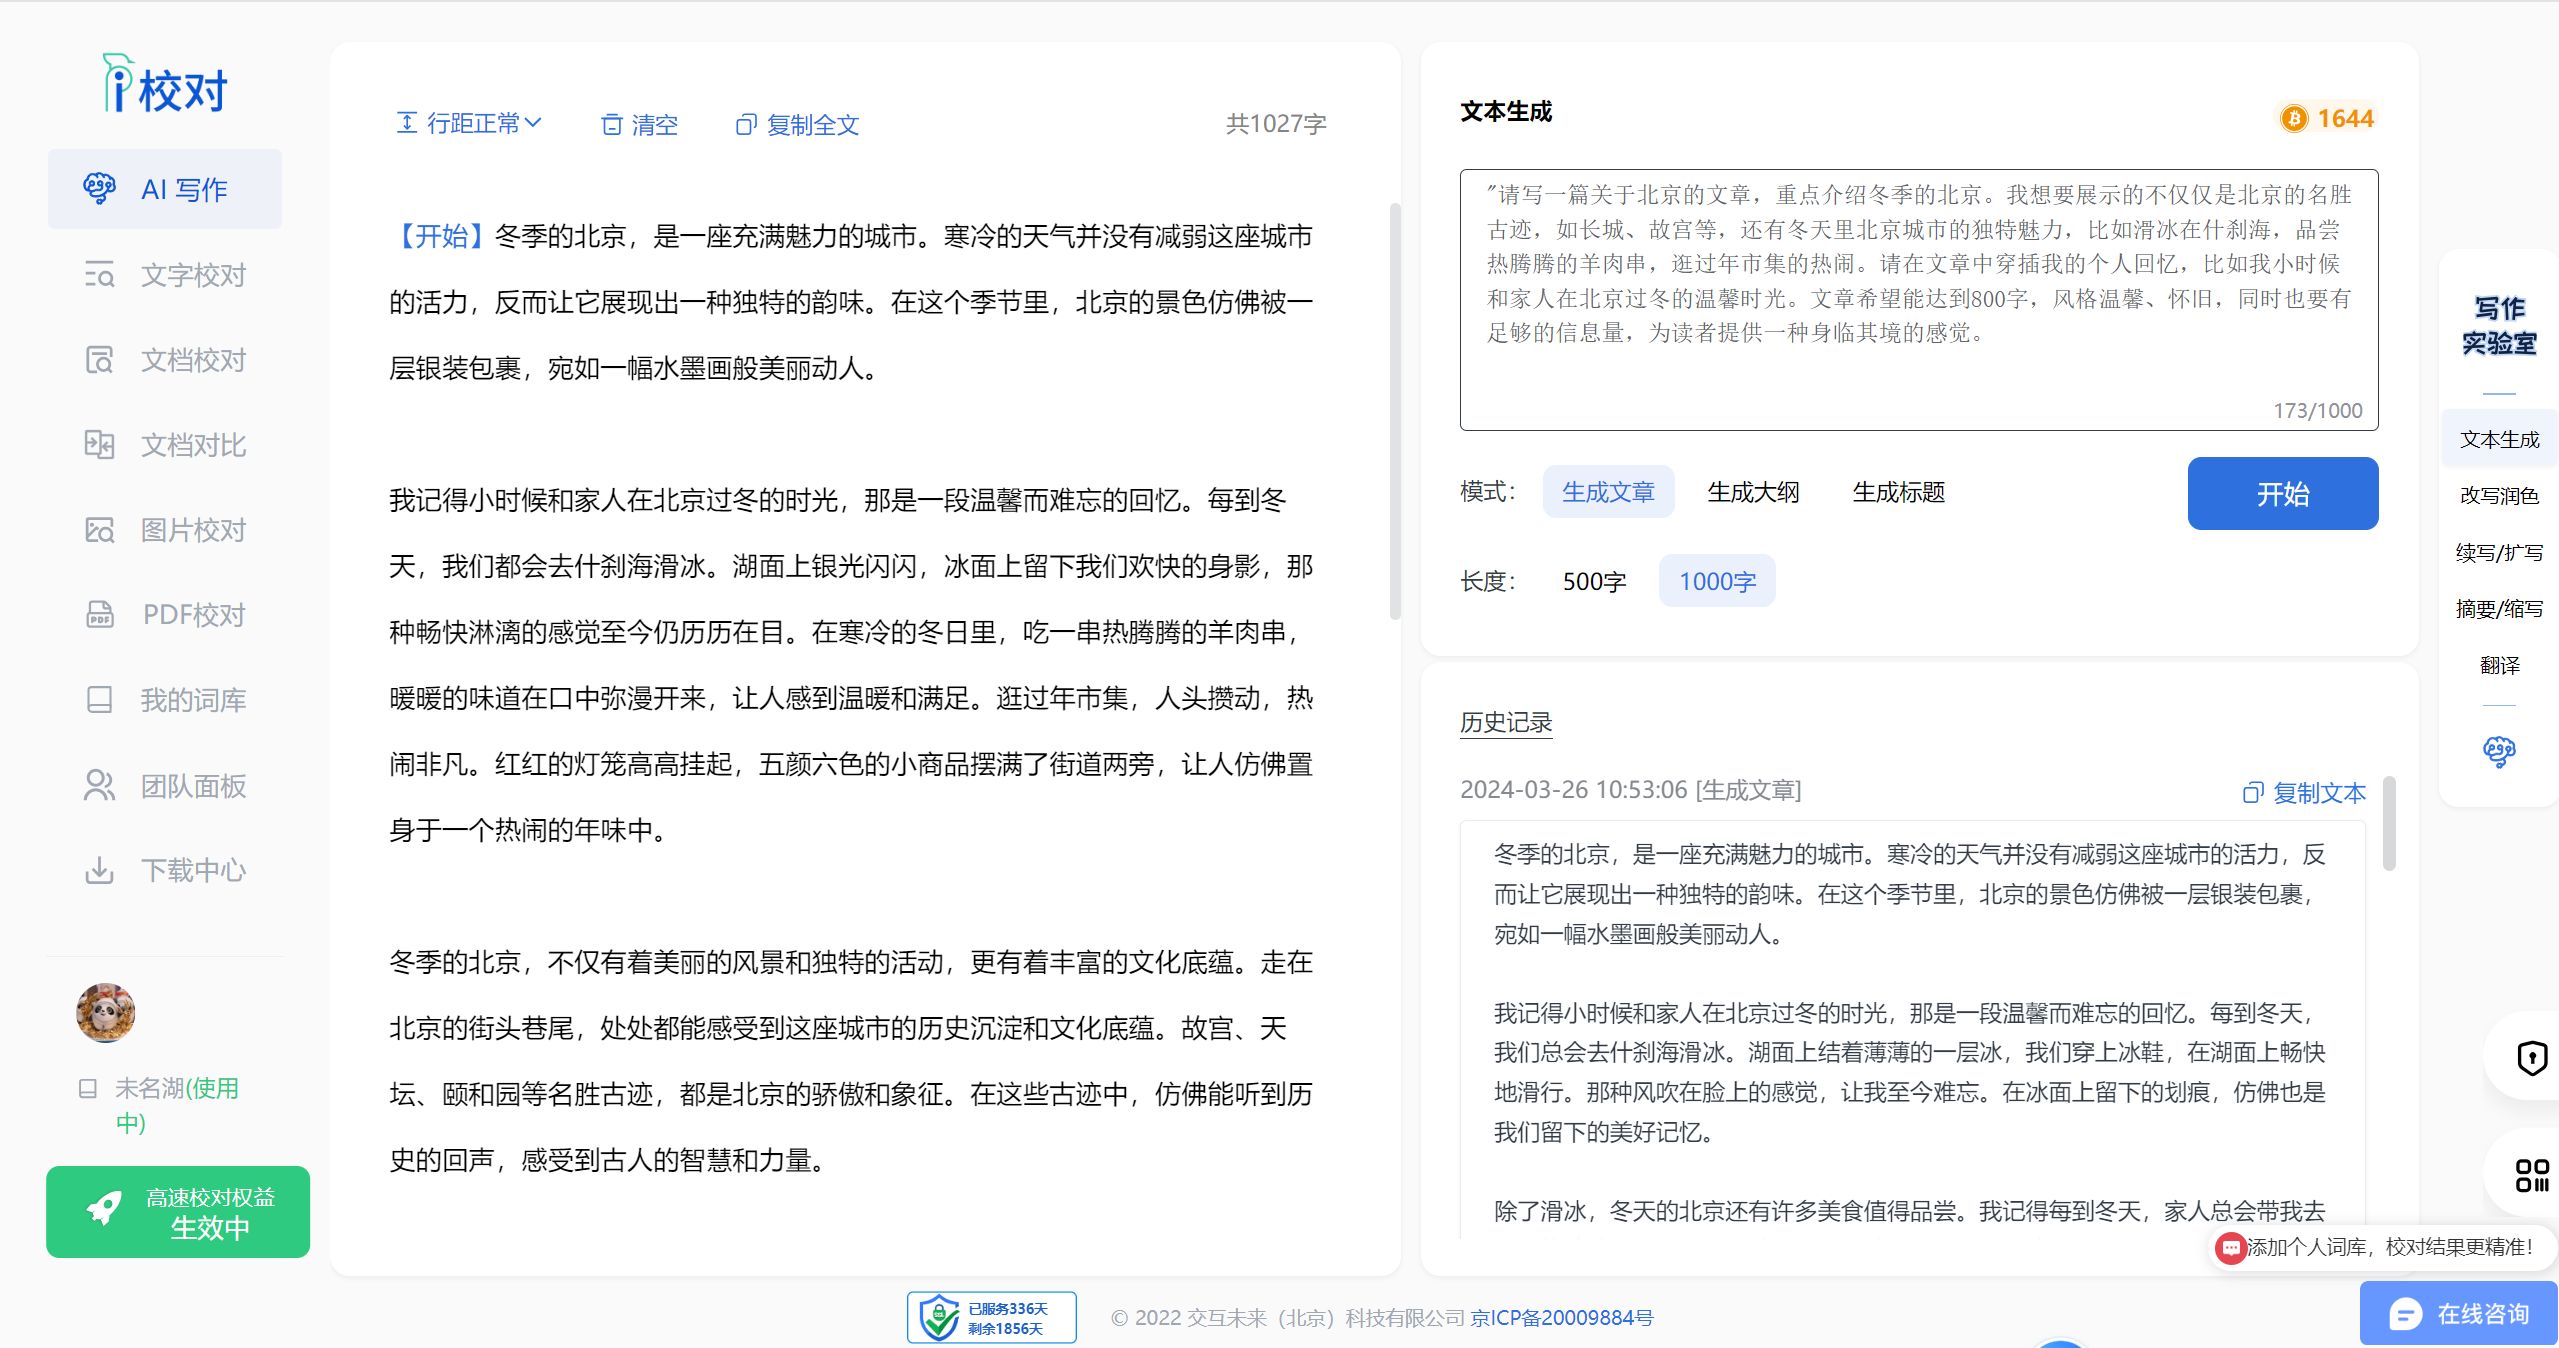Click 未名湖(使用中) team label

pyautogui.click(x=176, y=1104)
